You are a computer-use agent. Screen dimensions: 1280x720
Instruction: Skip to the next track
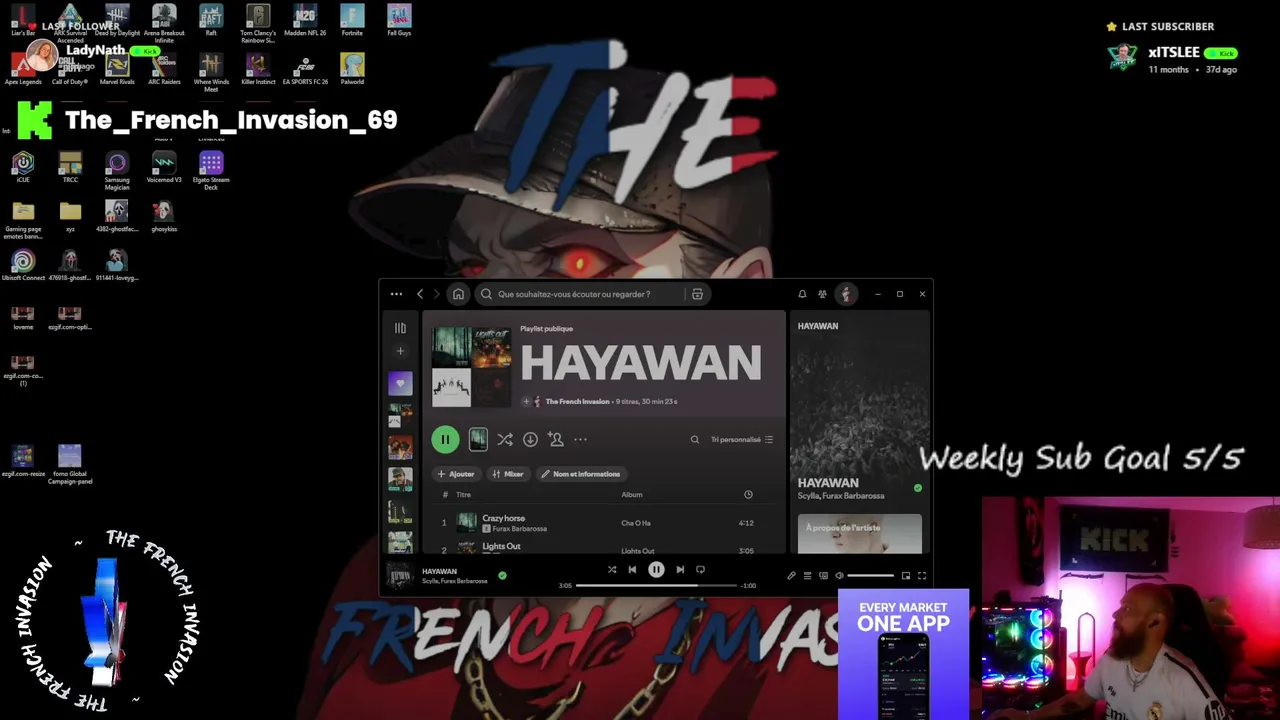click(680, 570)
